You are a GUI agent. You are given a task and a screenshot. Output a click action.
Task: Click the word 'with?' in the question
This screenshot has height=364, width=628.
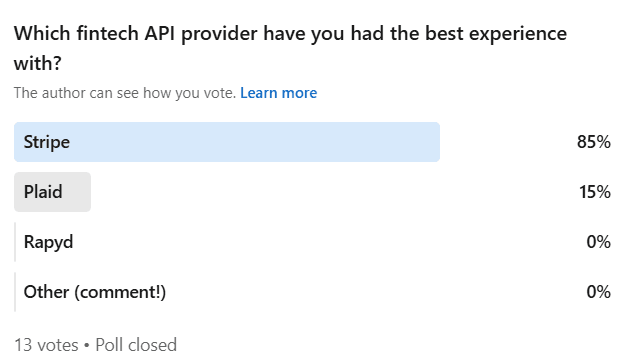[x=38, y=63]
